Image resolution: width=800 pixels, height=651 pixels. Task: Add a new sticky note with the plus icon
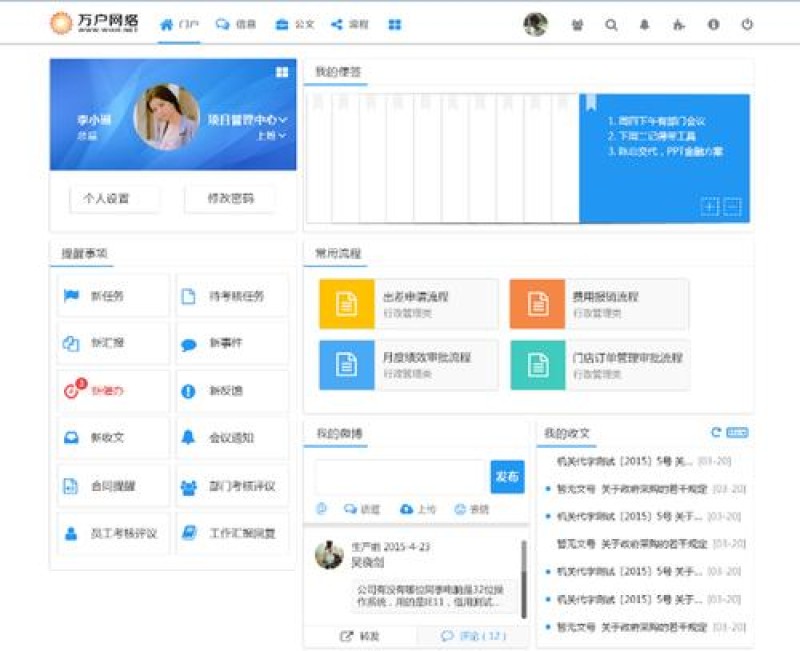[x=710, y=207]
